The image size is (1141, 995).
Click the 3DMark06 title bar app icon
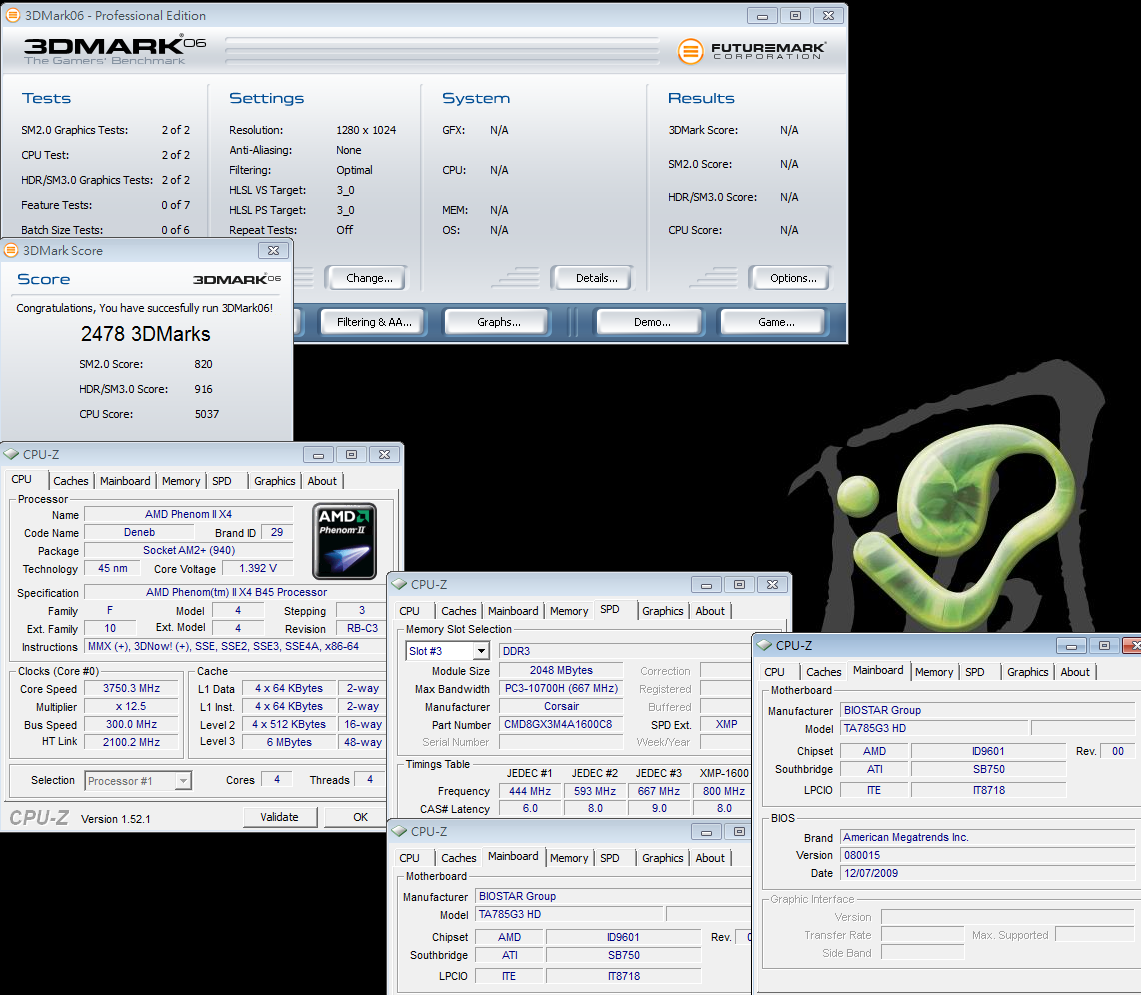tap(12, 16)
